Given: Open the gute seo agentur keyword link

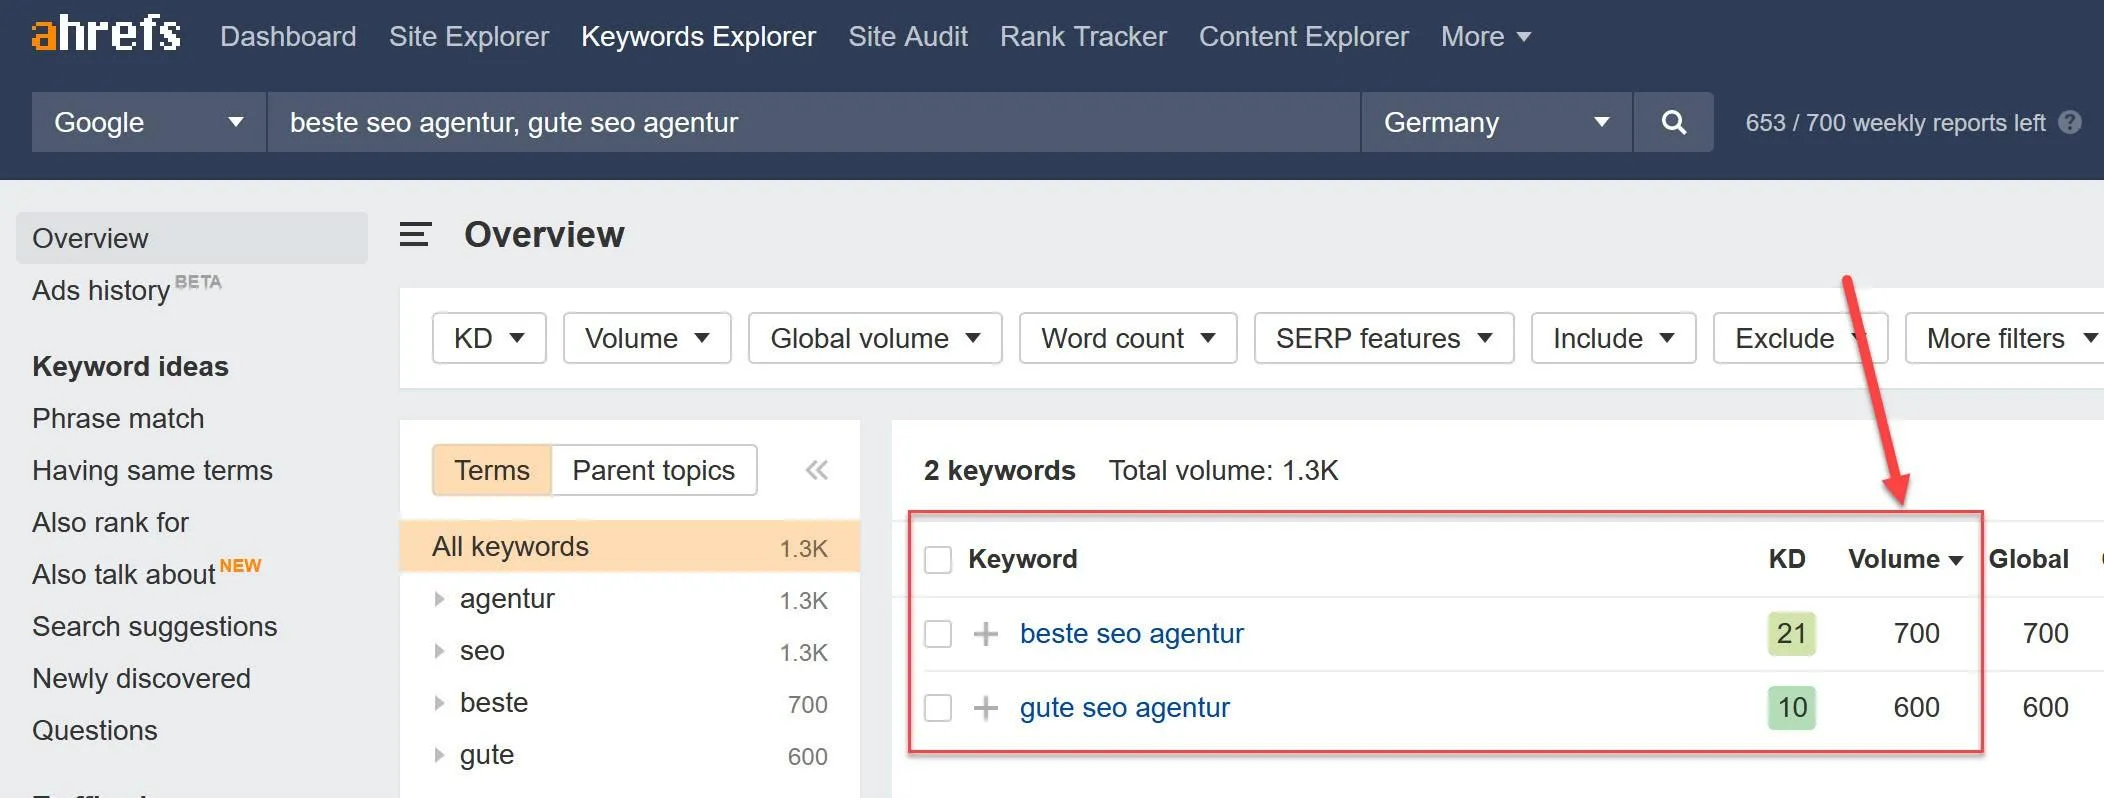Looking at the screenshot, I should coord(1125,708).
